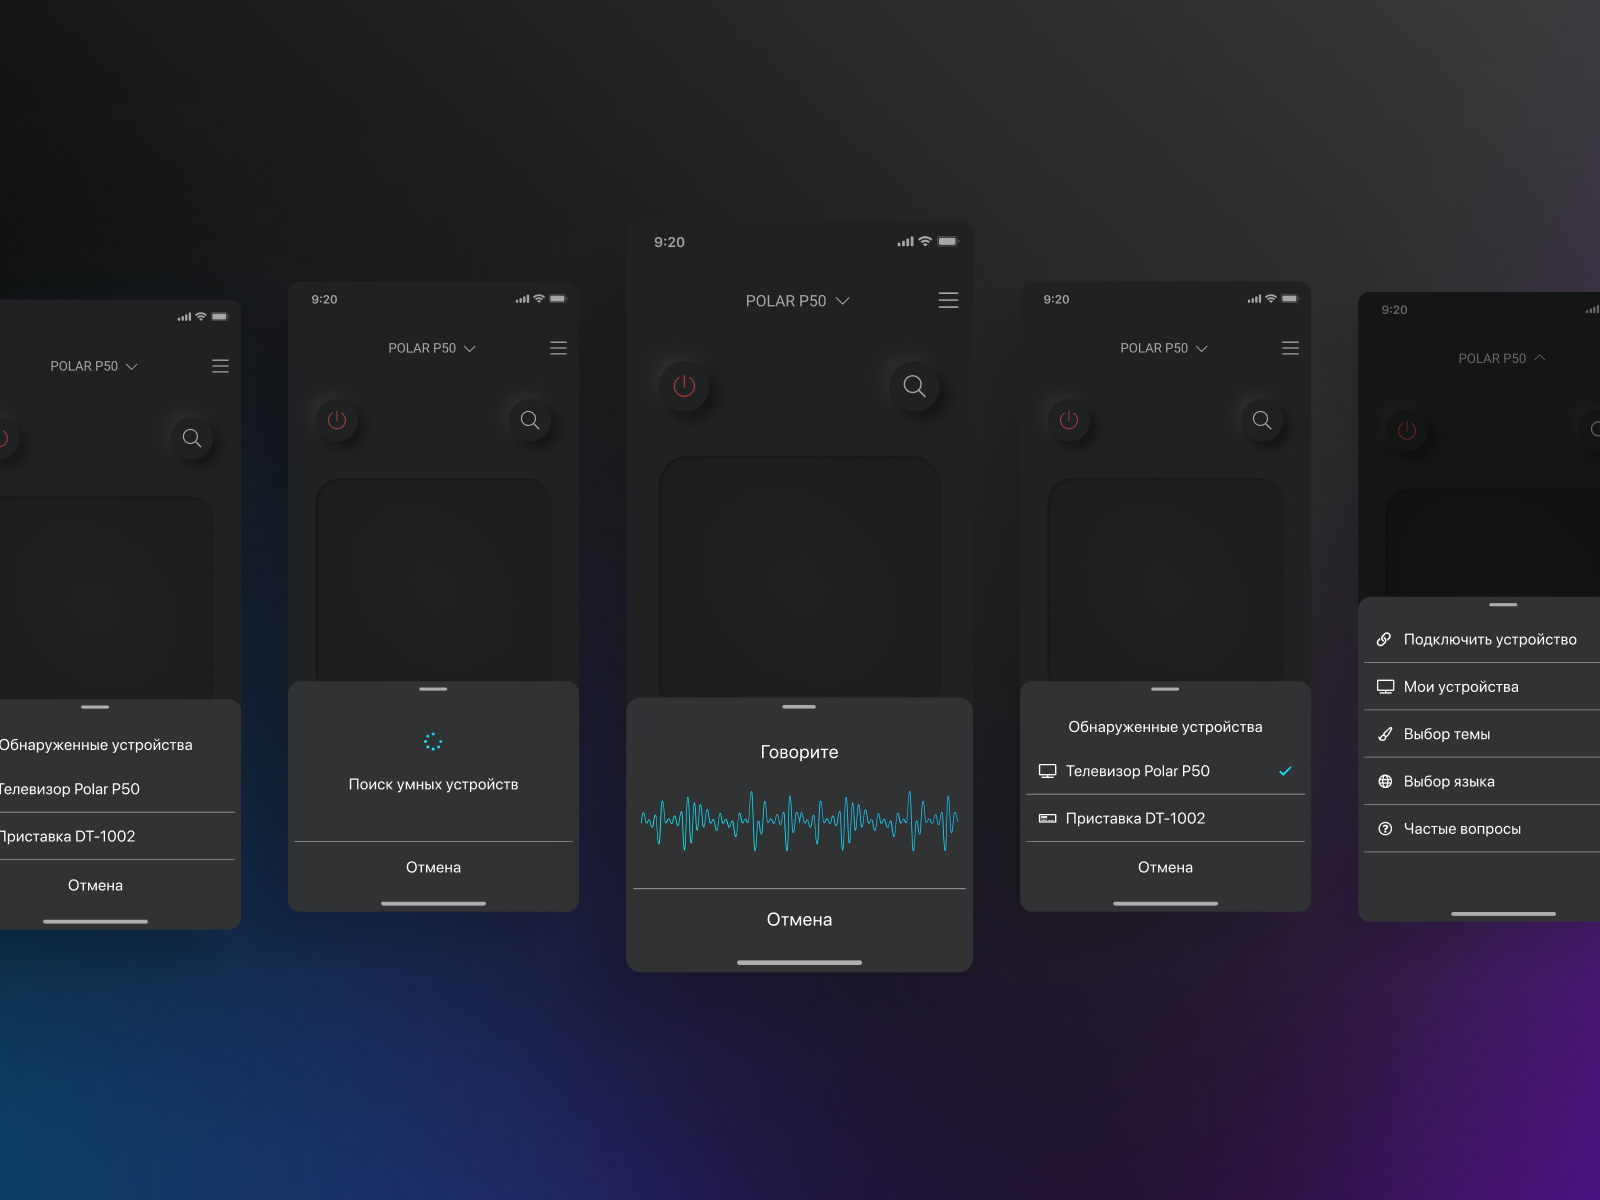Open the POLAR P50 device chevron on second phone
This screenshot has width=1600, height=1200.
(x=470, y=348)
